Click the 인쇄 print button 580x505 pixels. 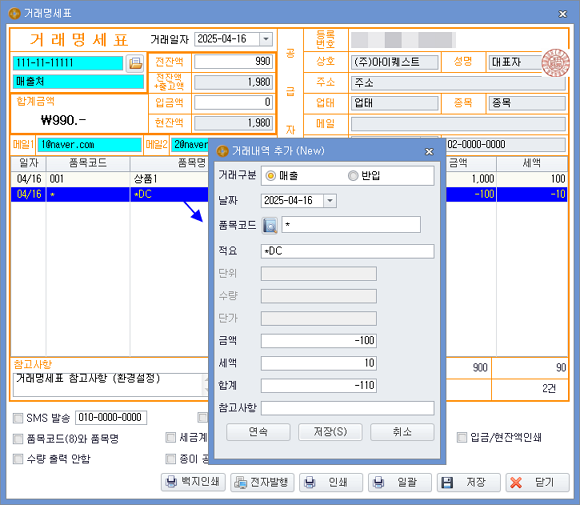(331, 482)
